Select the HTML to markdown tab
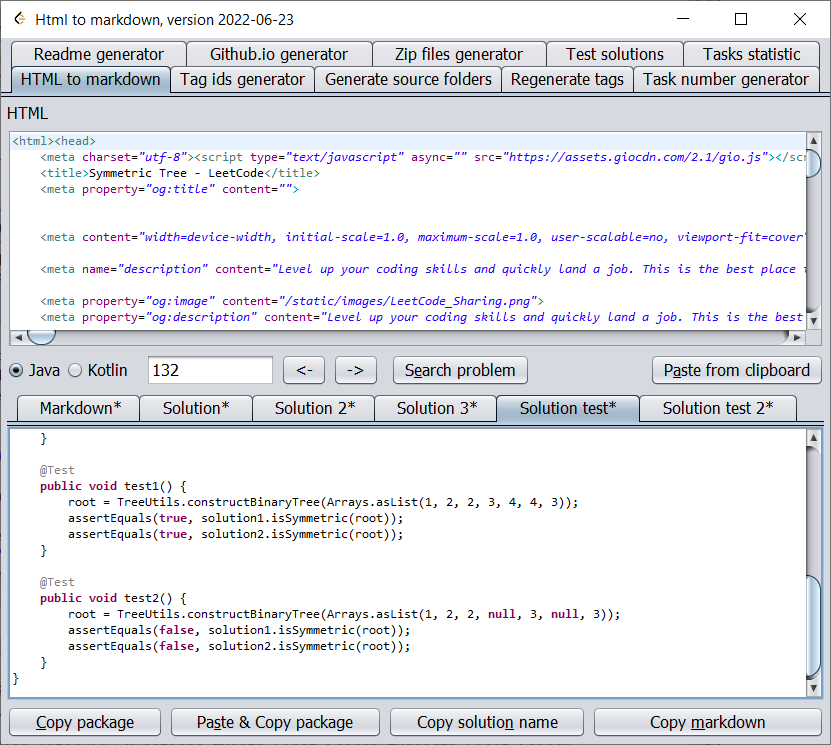 point(91,79)
